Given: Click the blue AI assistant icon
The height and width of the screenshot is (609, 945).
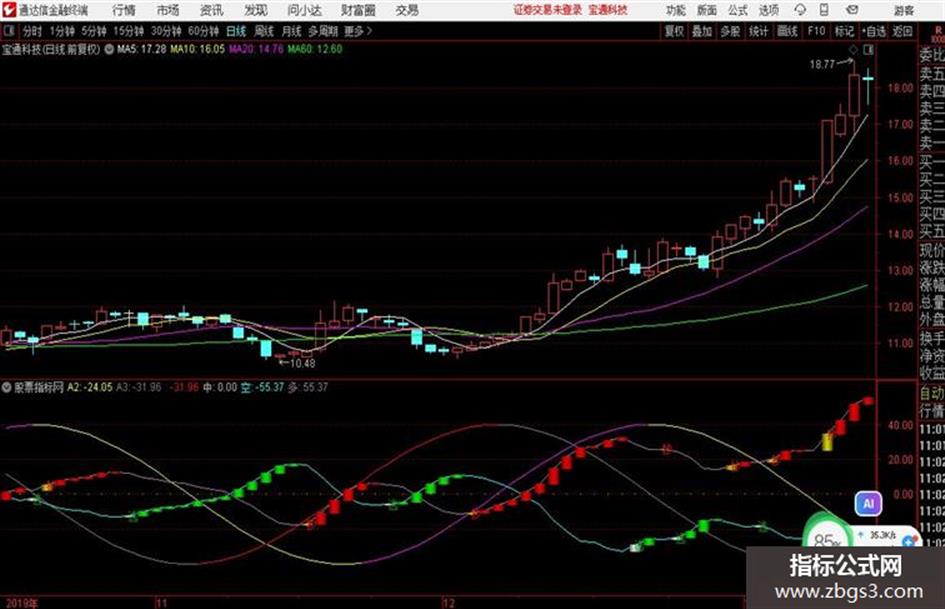Looking at the screenshot, I should [x=868, y=503].
